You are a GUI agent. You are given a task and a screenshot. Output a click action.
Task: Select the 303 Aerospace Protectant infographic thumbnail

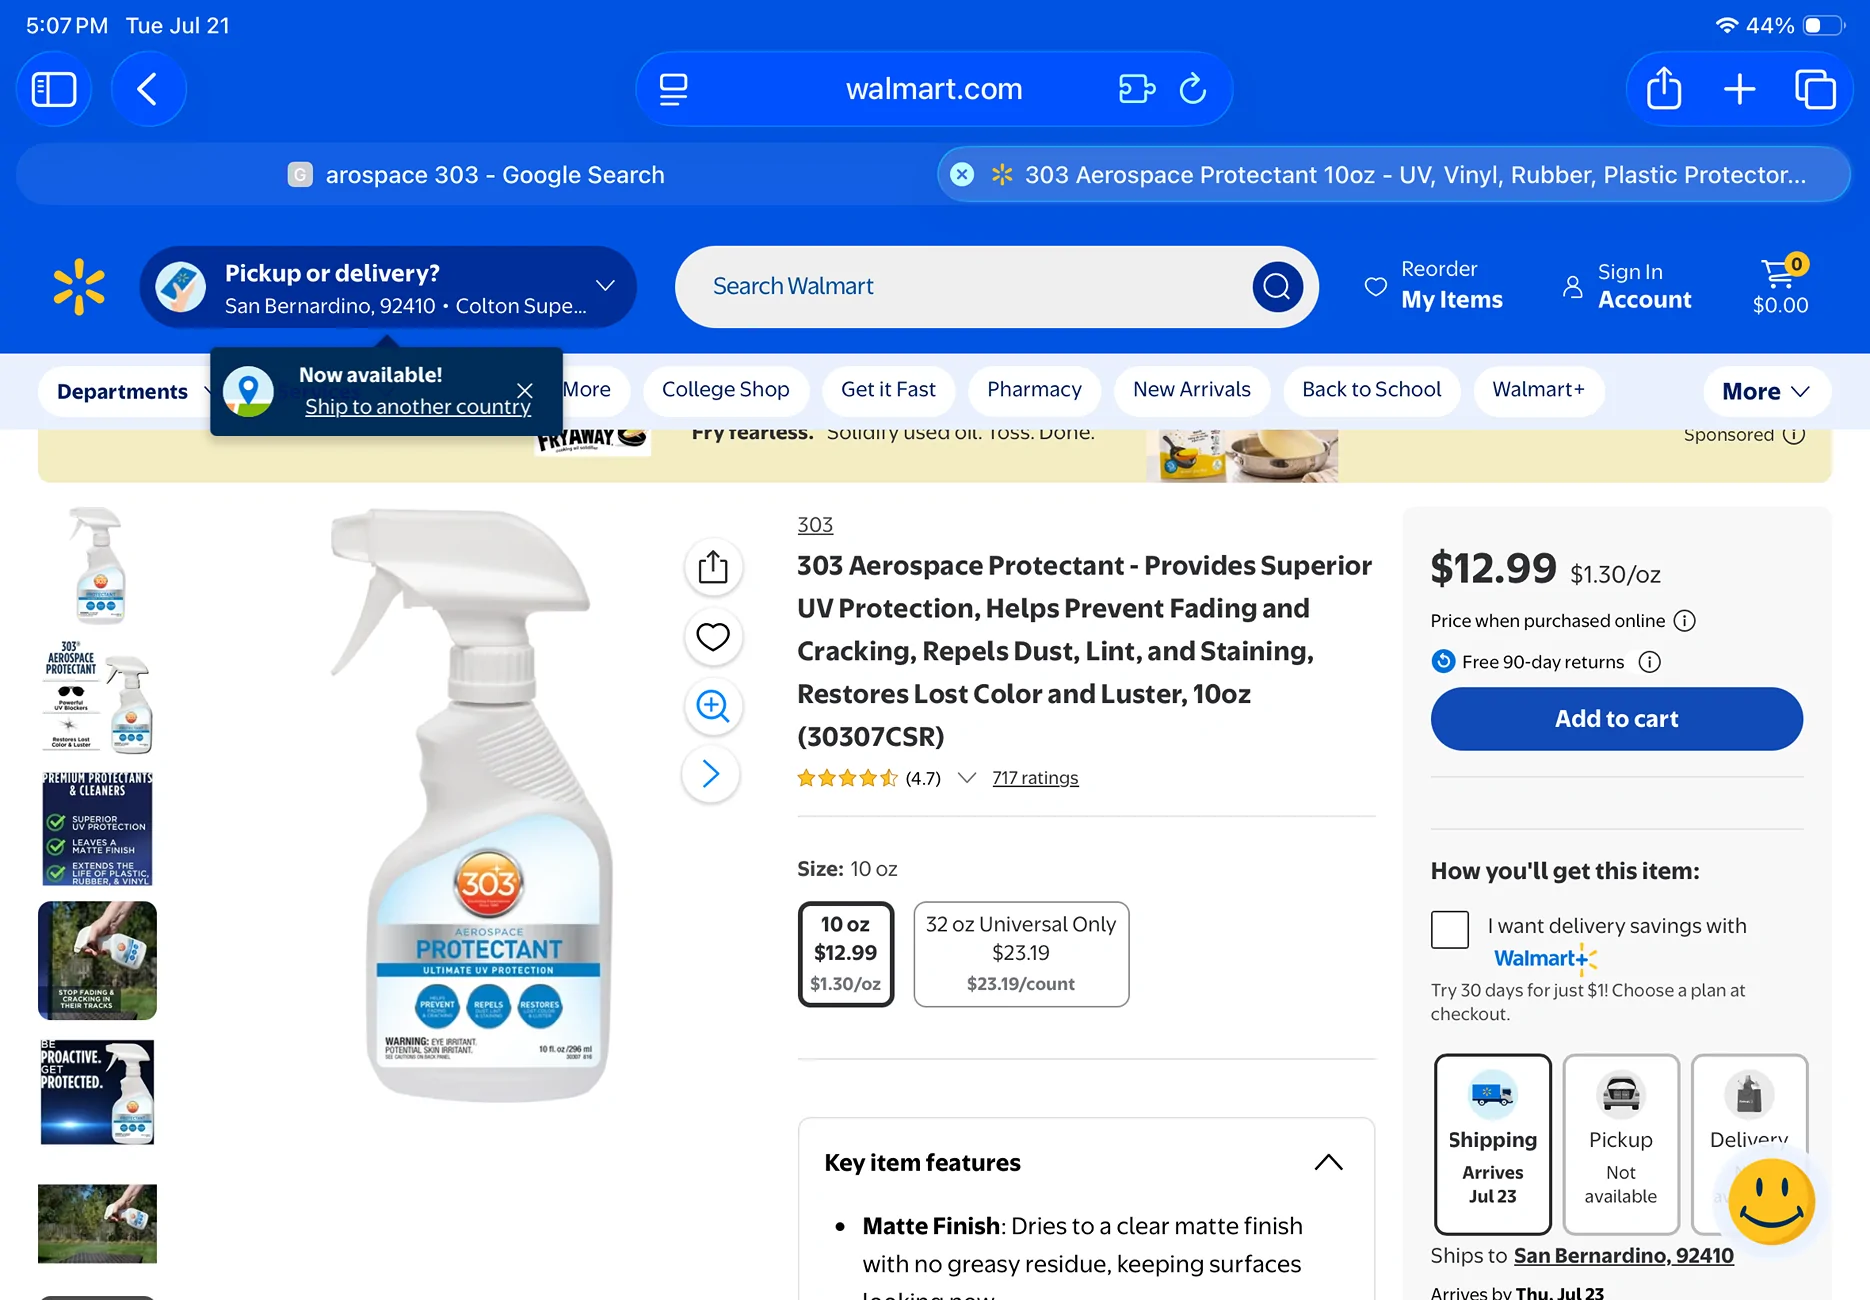(97, 697)
